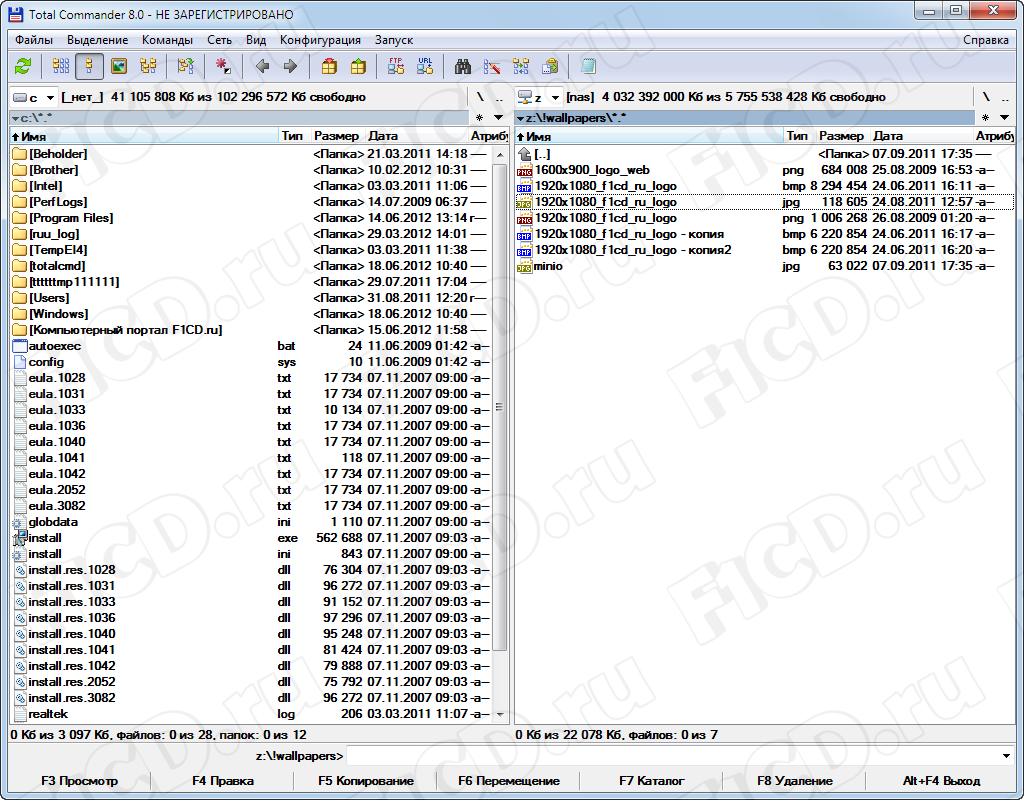Invert selection using red asterisk icon
Screen dimensions: 1024x800
[x=223, y=66]
